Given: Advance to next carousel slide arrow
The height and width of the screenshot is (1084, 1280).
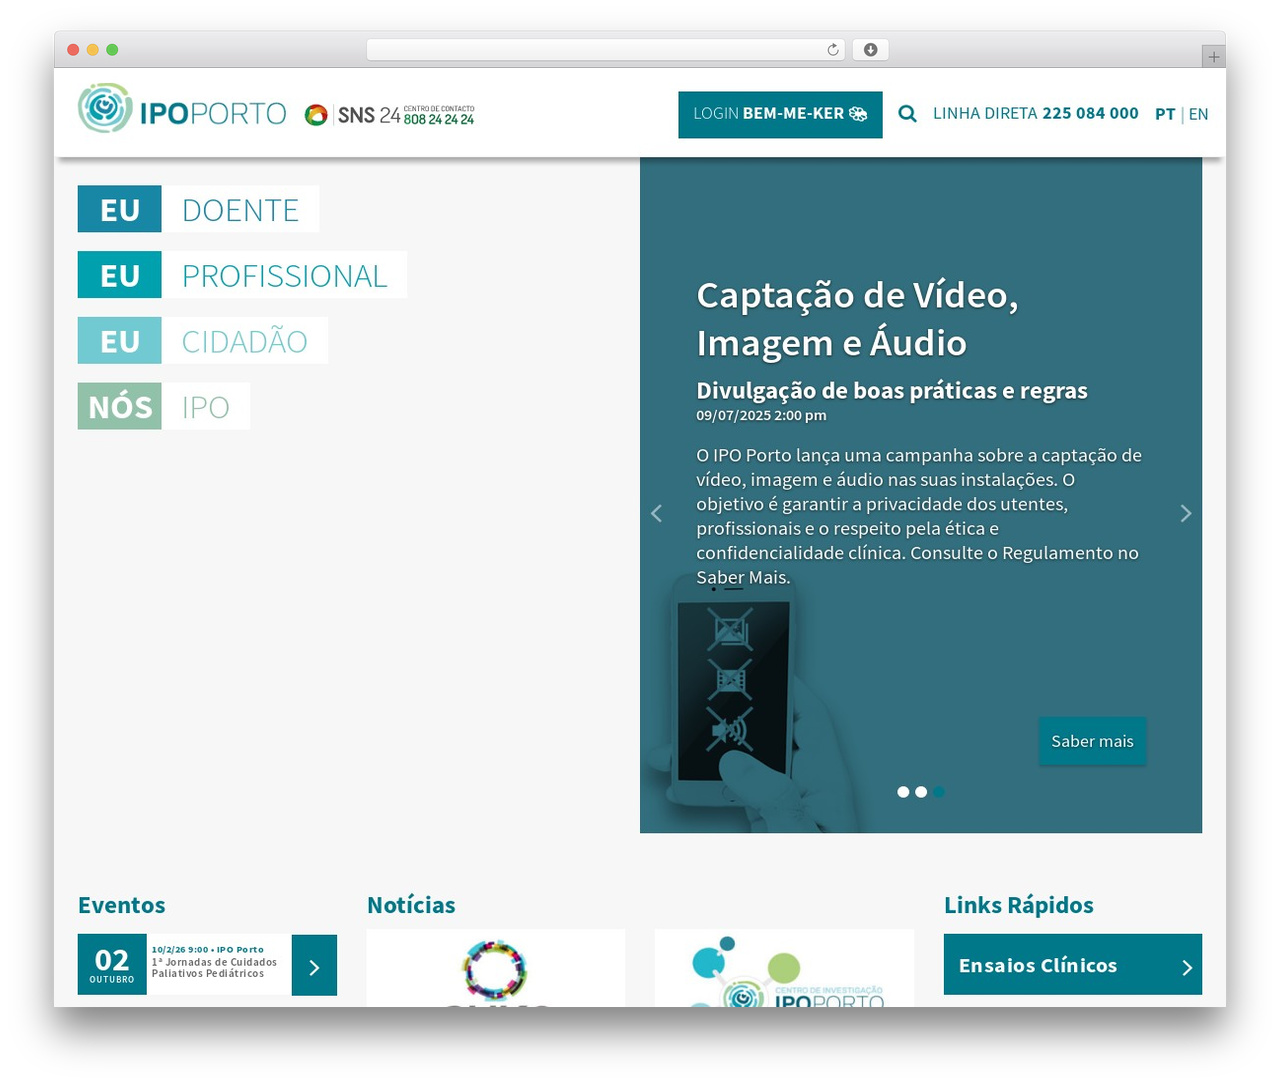Looking at the screenshot, I should click(1185, 513).
